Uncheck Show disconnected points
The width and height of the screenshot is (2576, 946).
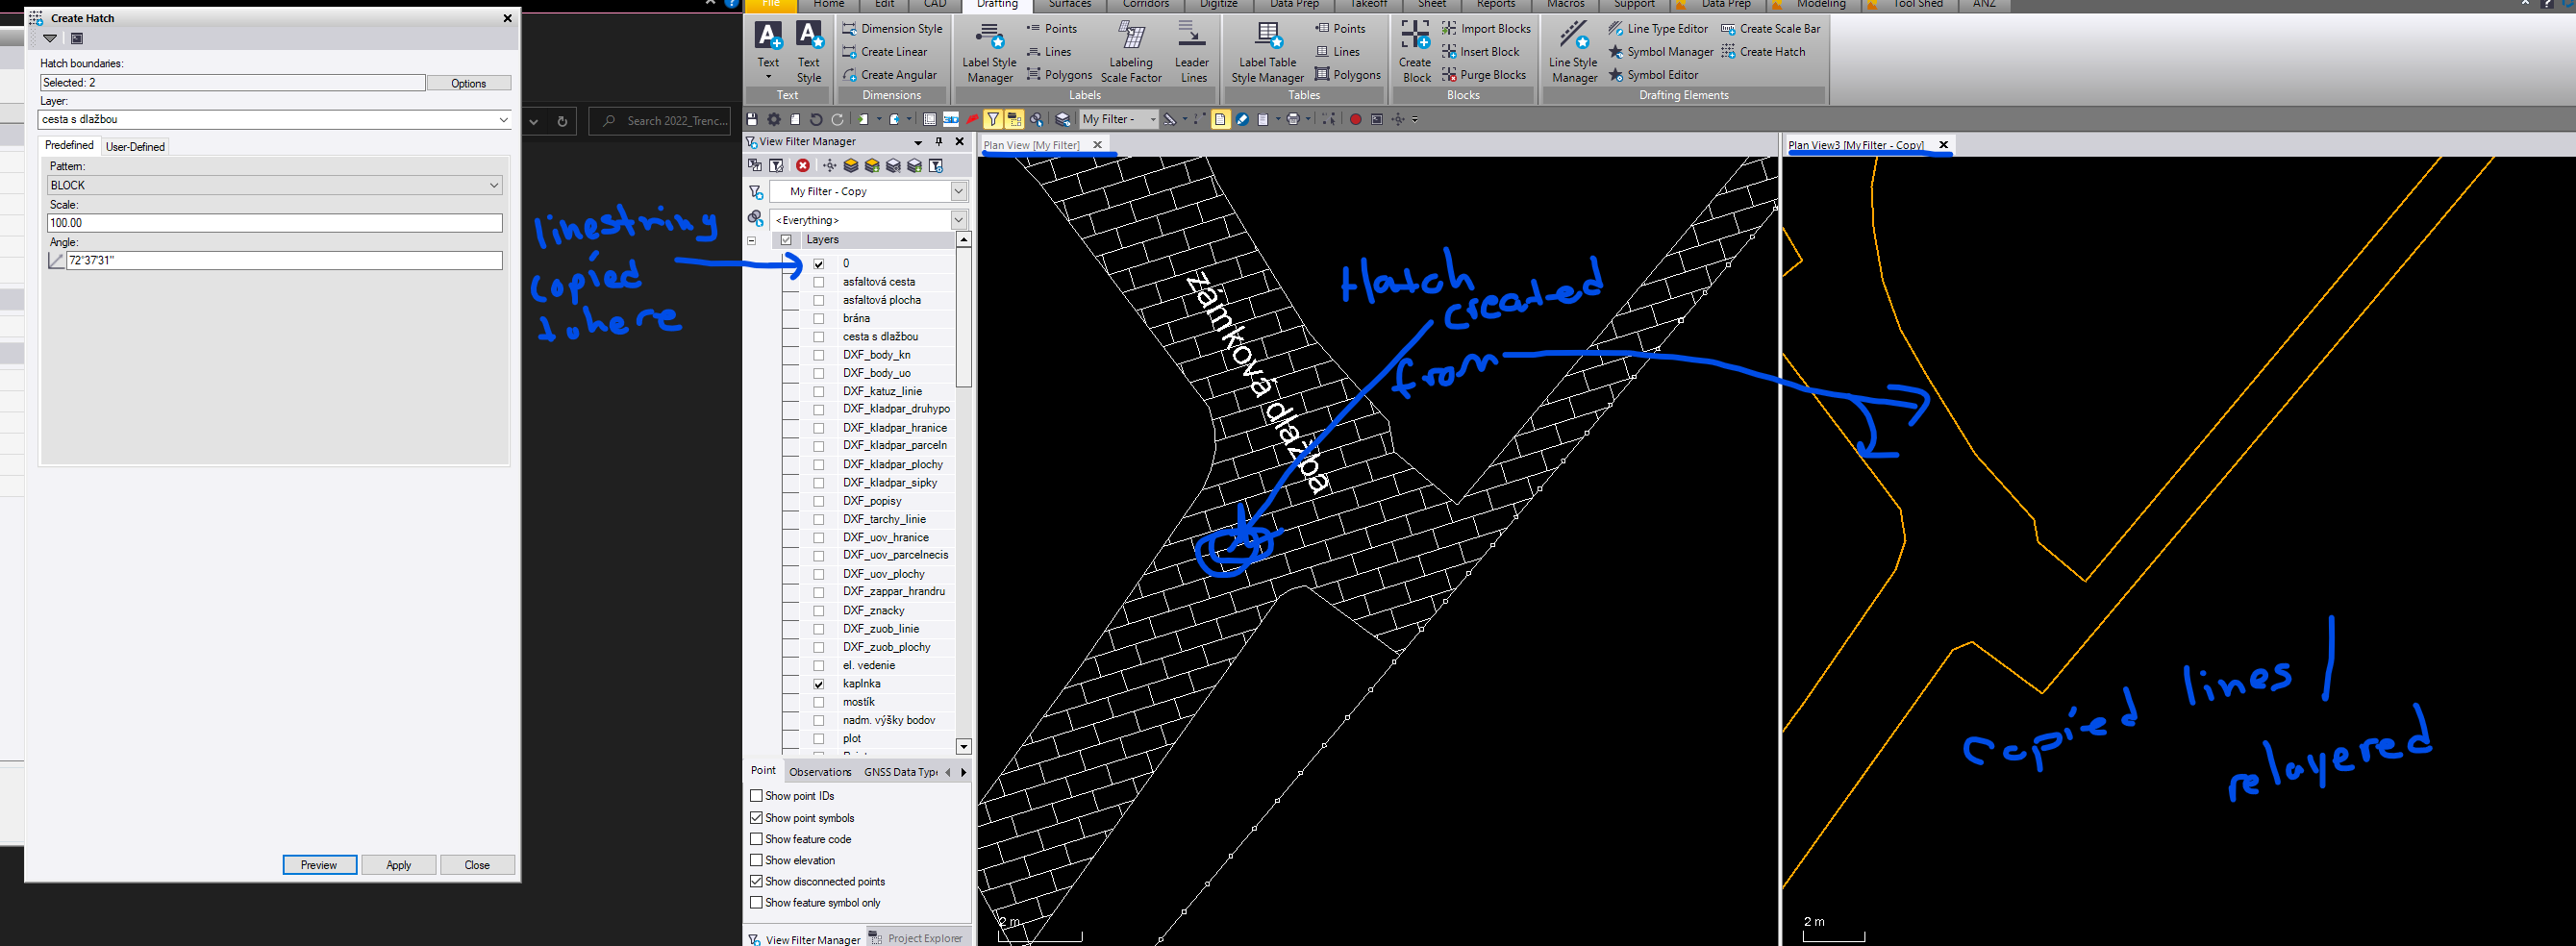757,881
